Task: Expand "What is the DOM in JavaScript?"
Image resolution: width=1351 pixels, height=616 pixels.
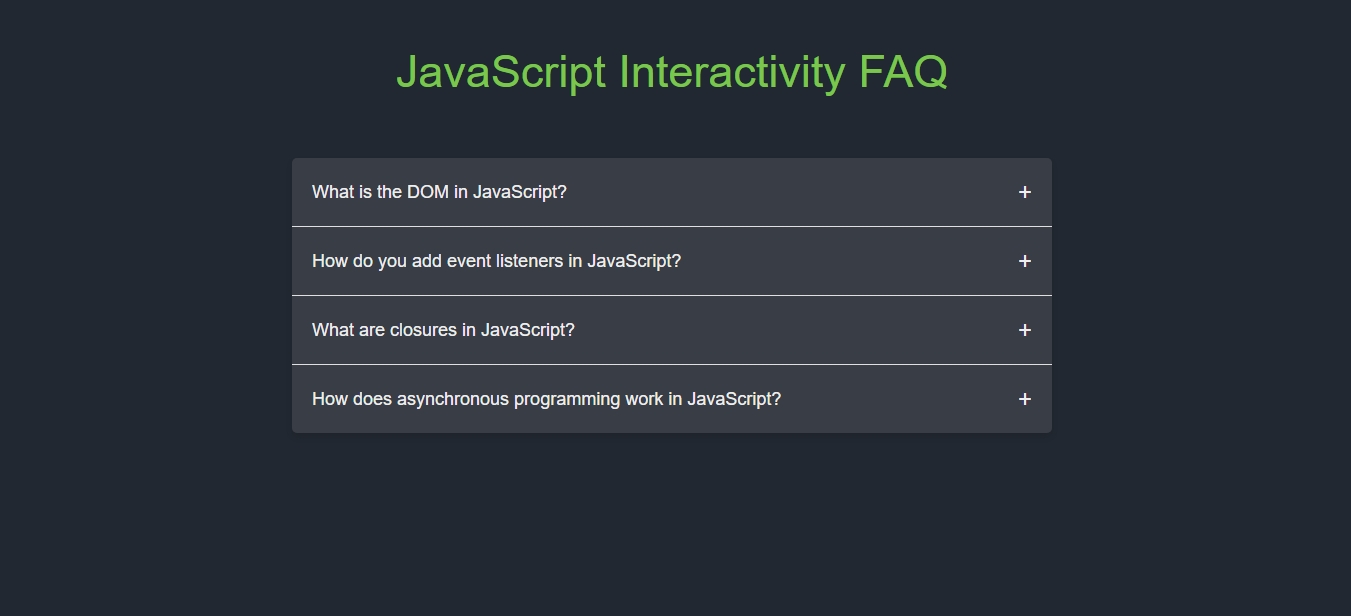Action: point(439,192)
